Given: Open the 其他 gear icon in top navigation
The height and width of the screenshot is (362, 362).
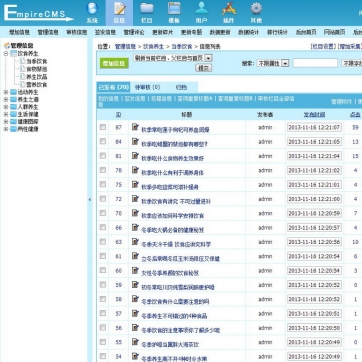Looking at the screenshot, I should click(256, 8).
